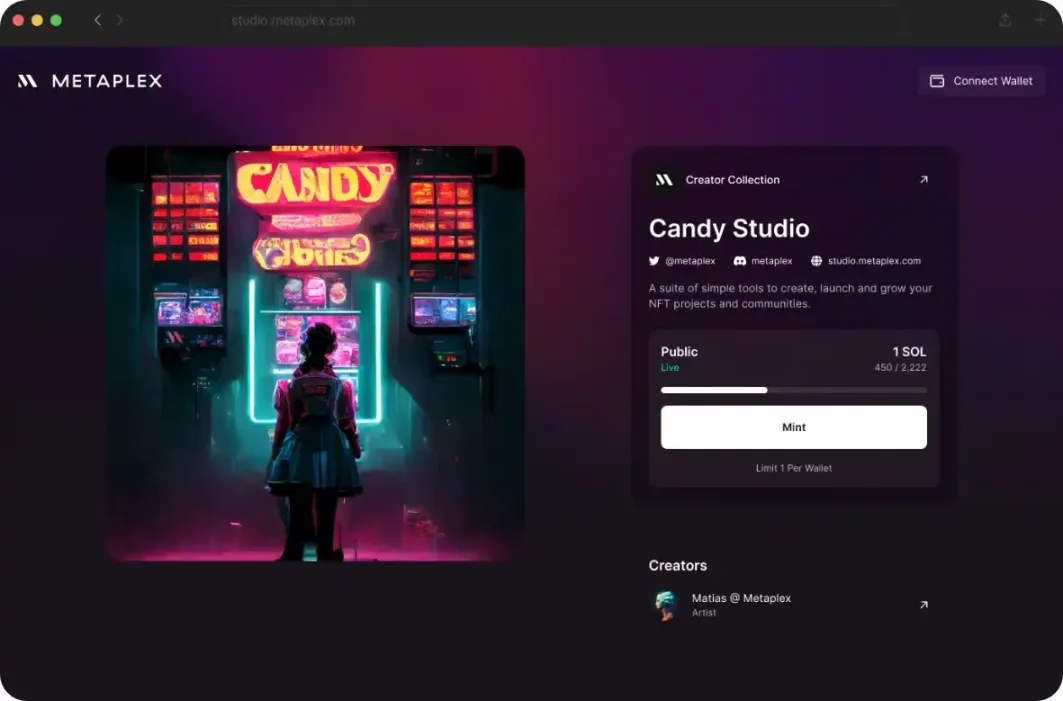
Task: Click the Metaplex logo in header
Action: pos(90,81)
